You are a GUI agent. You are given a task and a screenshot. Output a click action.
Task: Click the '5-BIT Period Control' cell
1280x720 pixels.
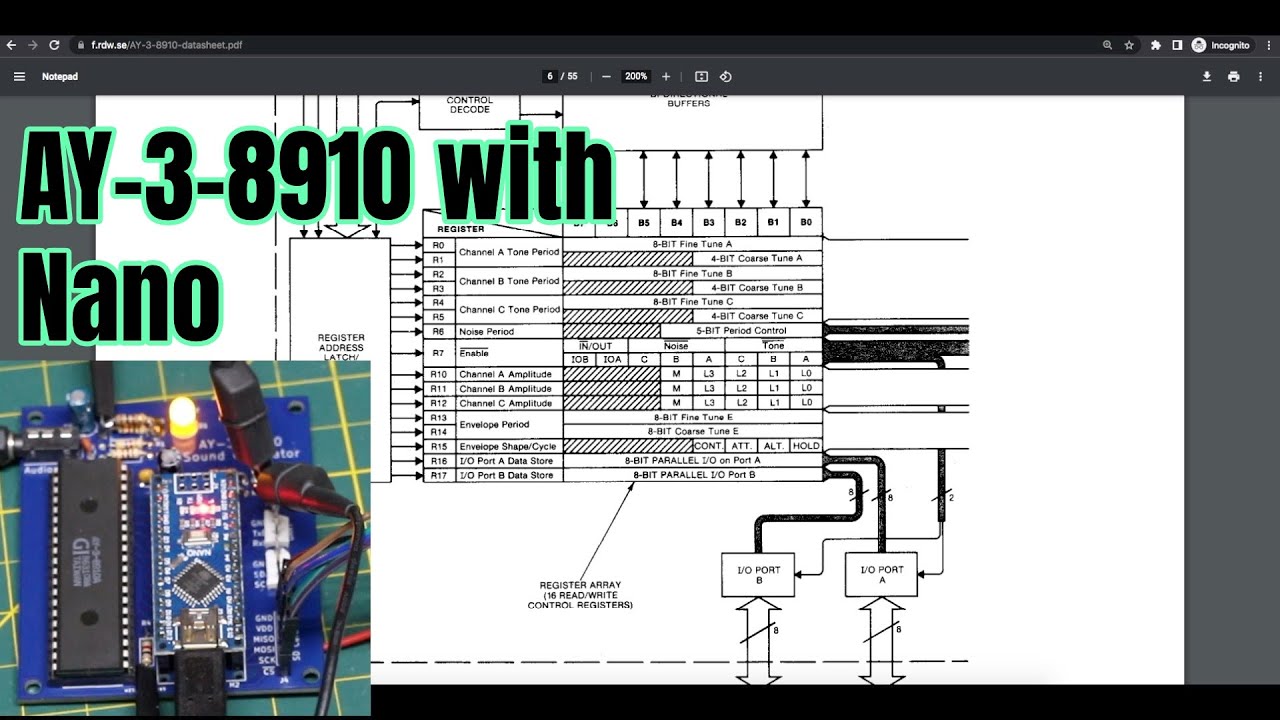coord(741,330)
